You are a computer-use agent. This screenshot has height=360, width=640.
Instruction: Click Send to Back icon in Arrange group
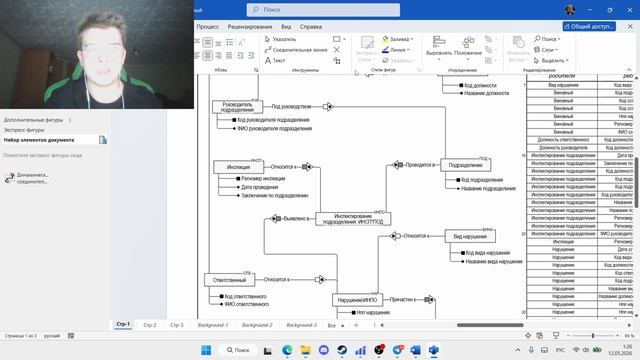(489, 50)
